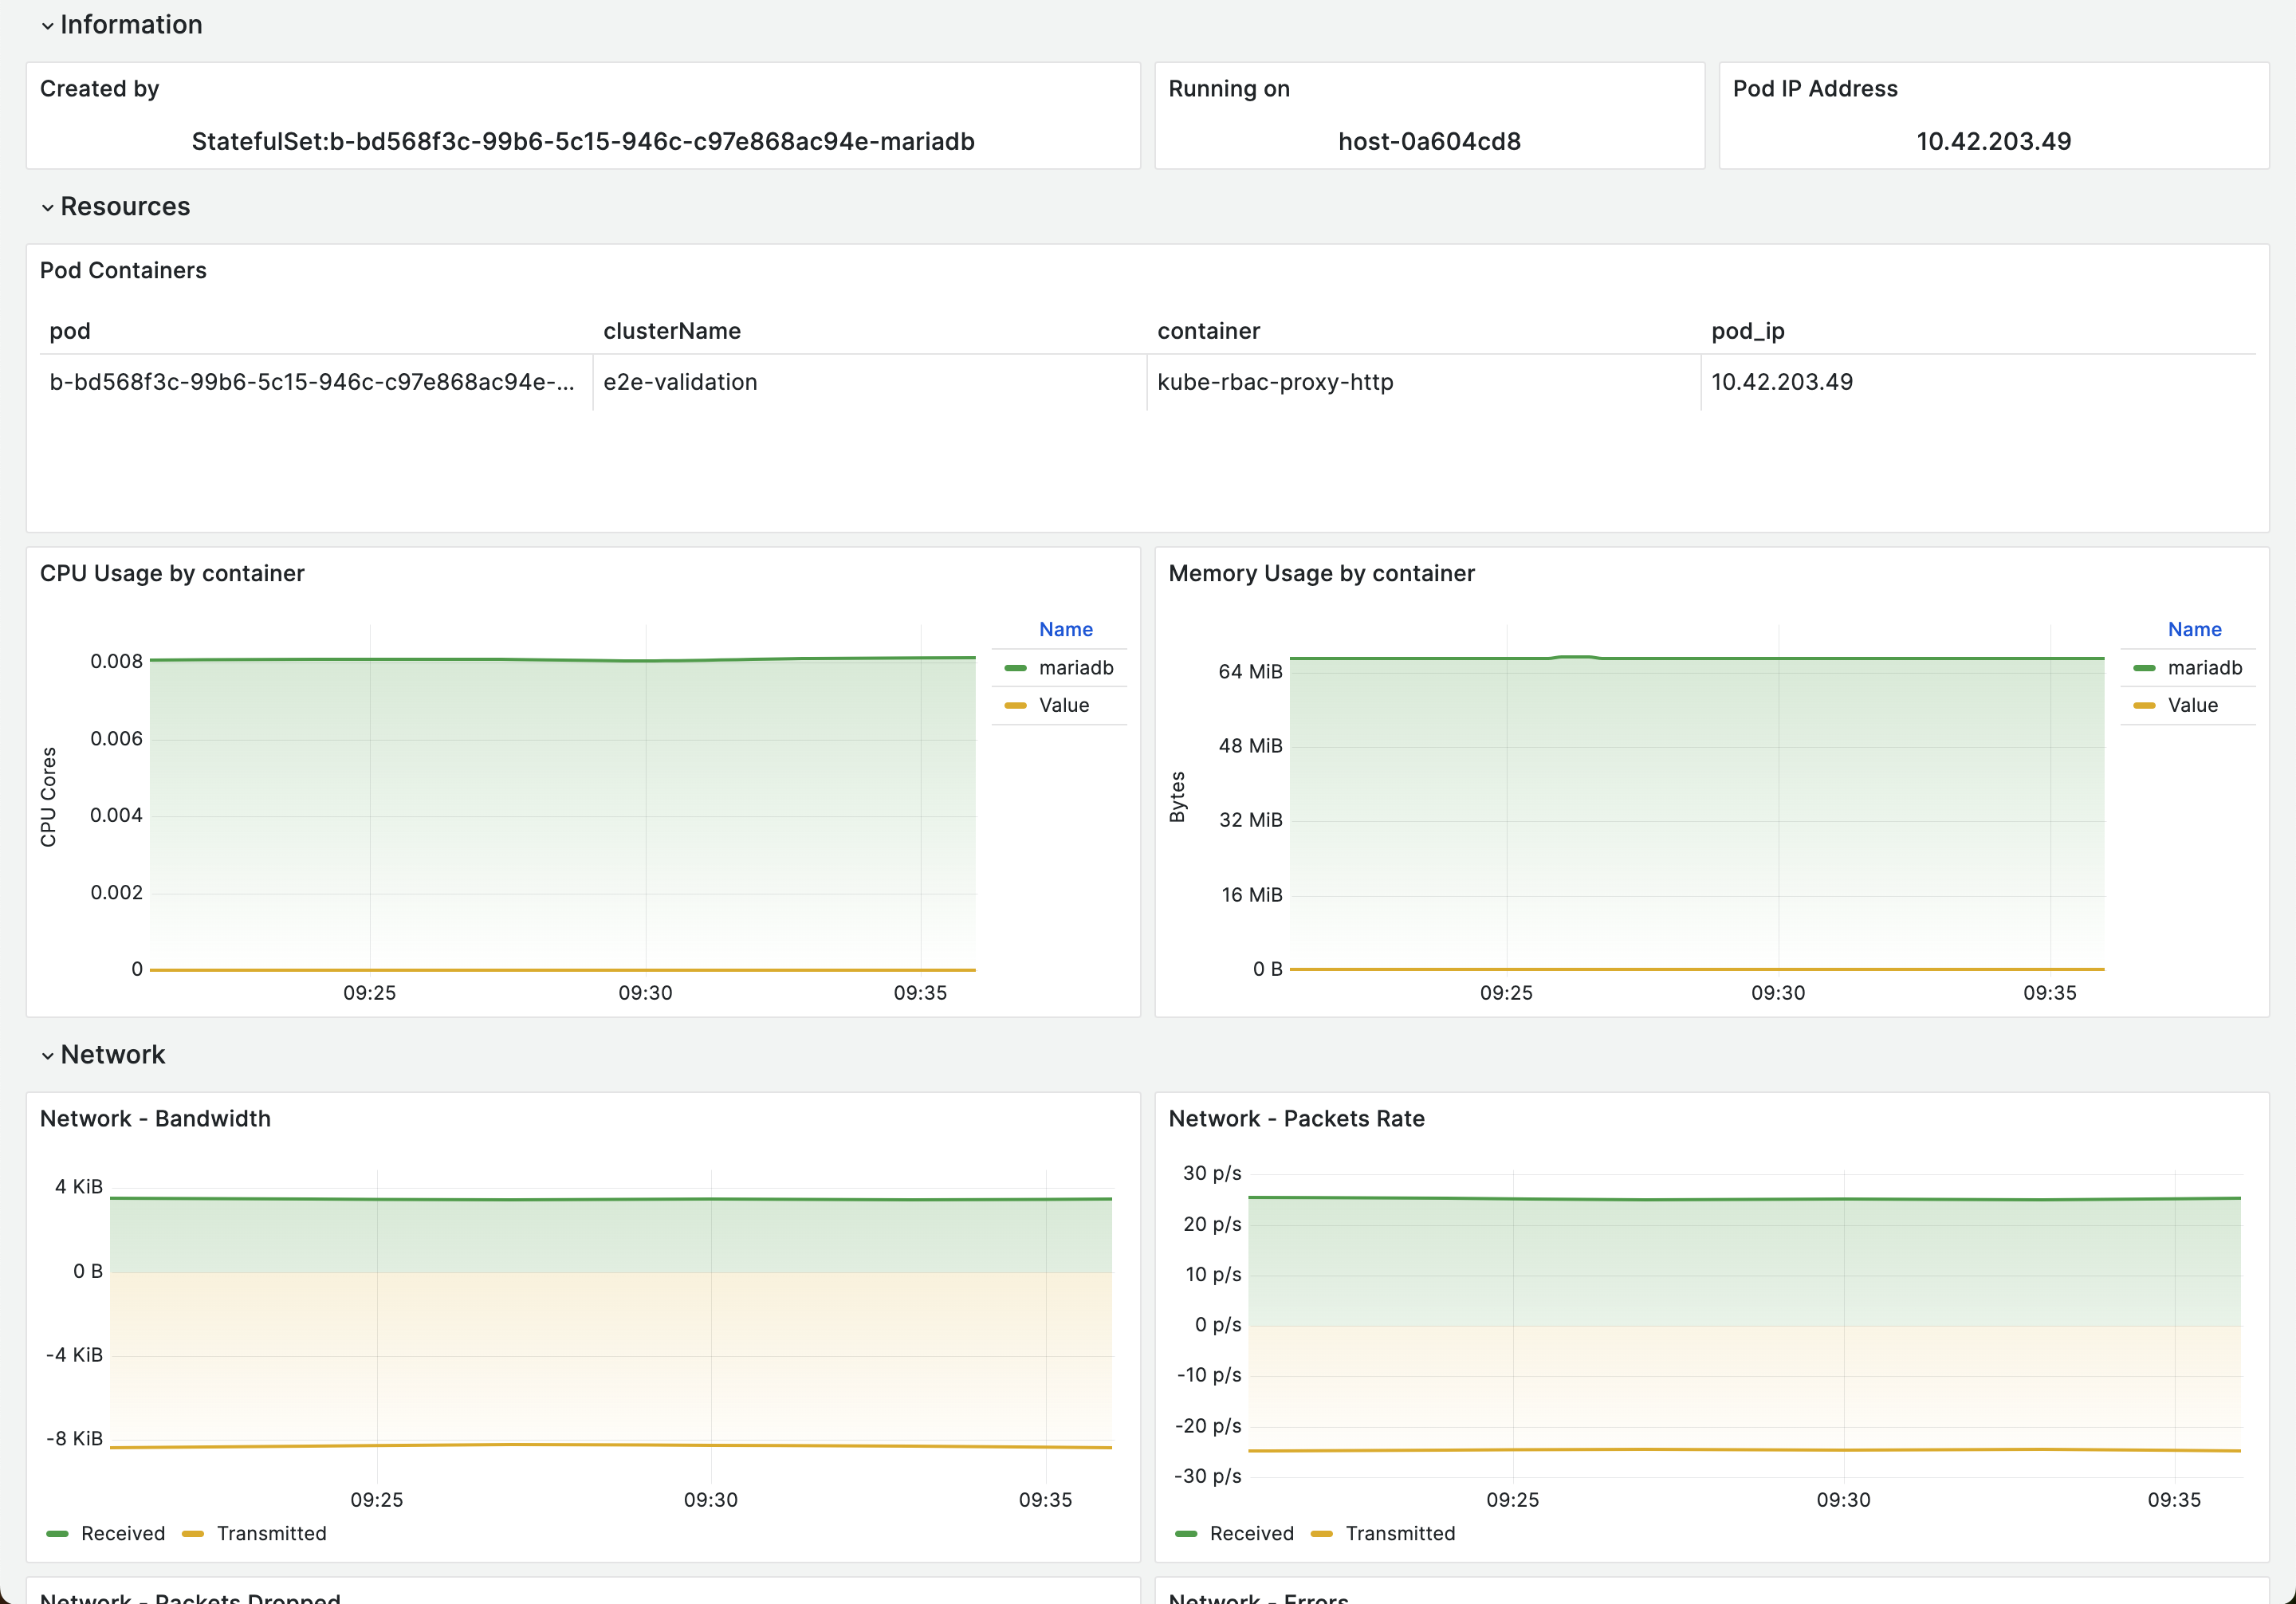Sort Memory Usage legend by Name header
The height and width of the screenshot is (1604, 2296).
pyautogui.click(x=2194, y=630)
